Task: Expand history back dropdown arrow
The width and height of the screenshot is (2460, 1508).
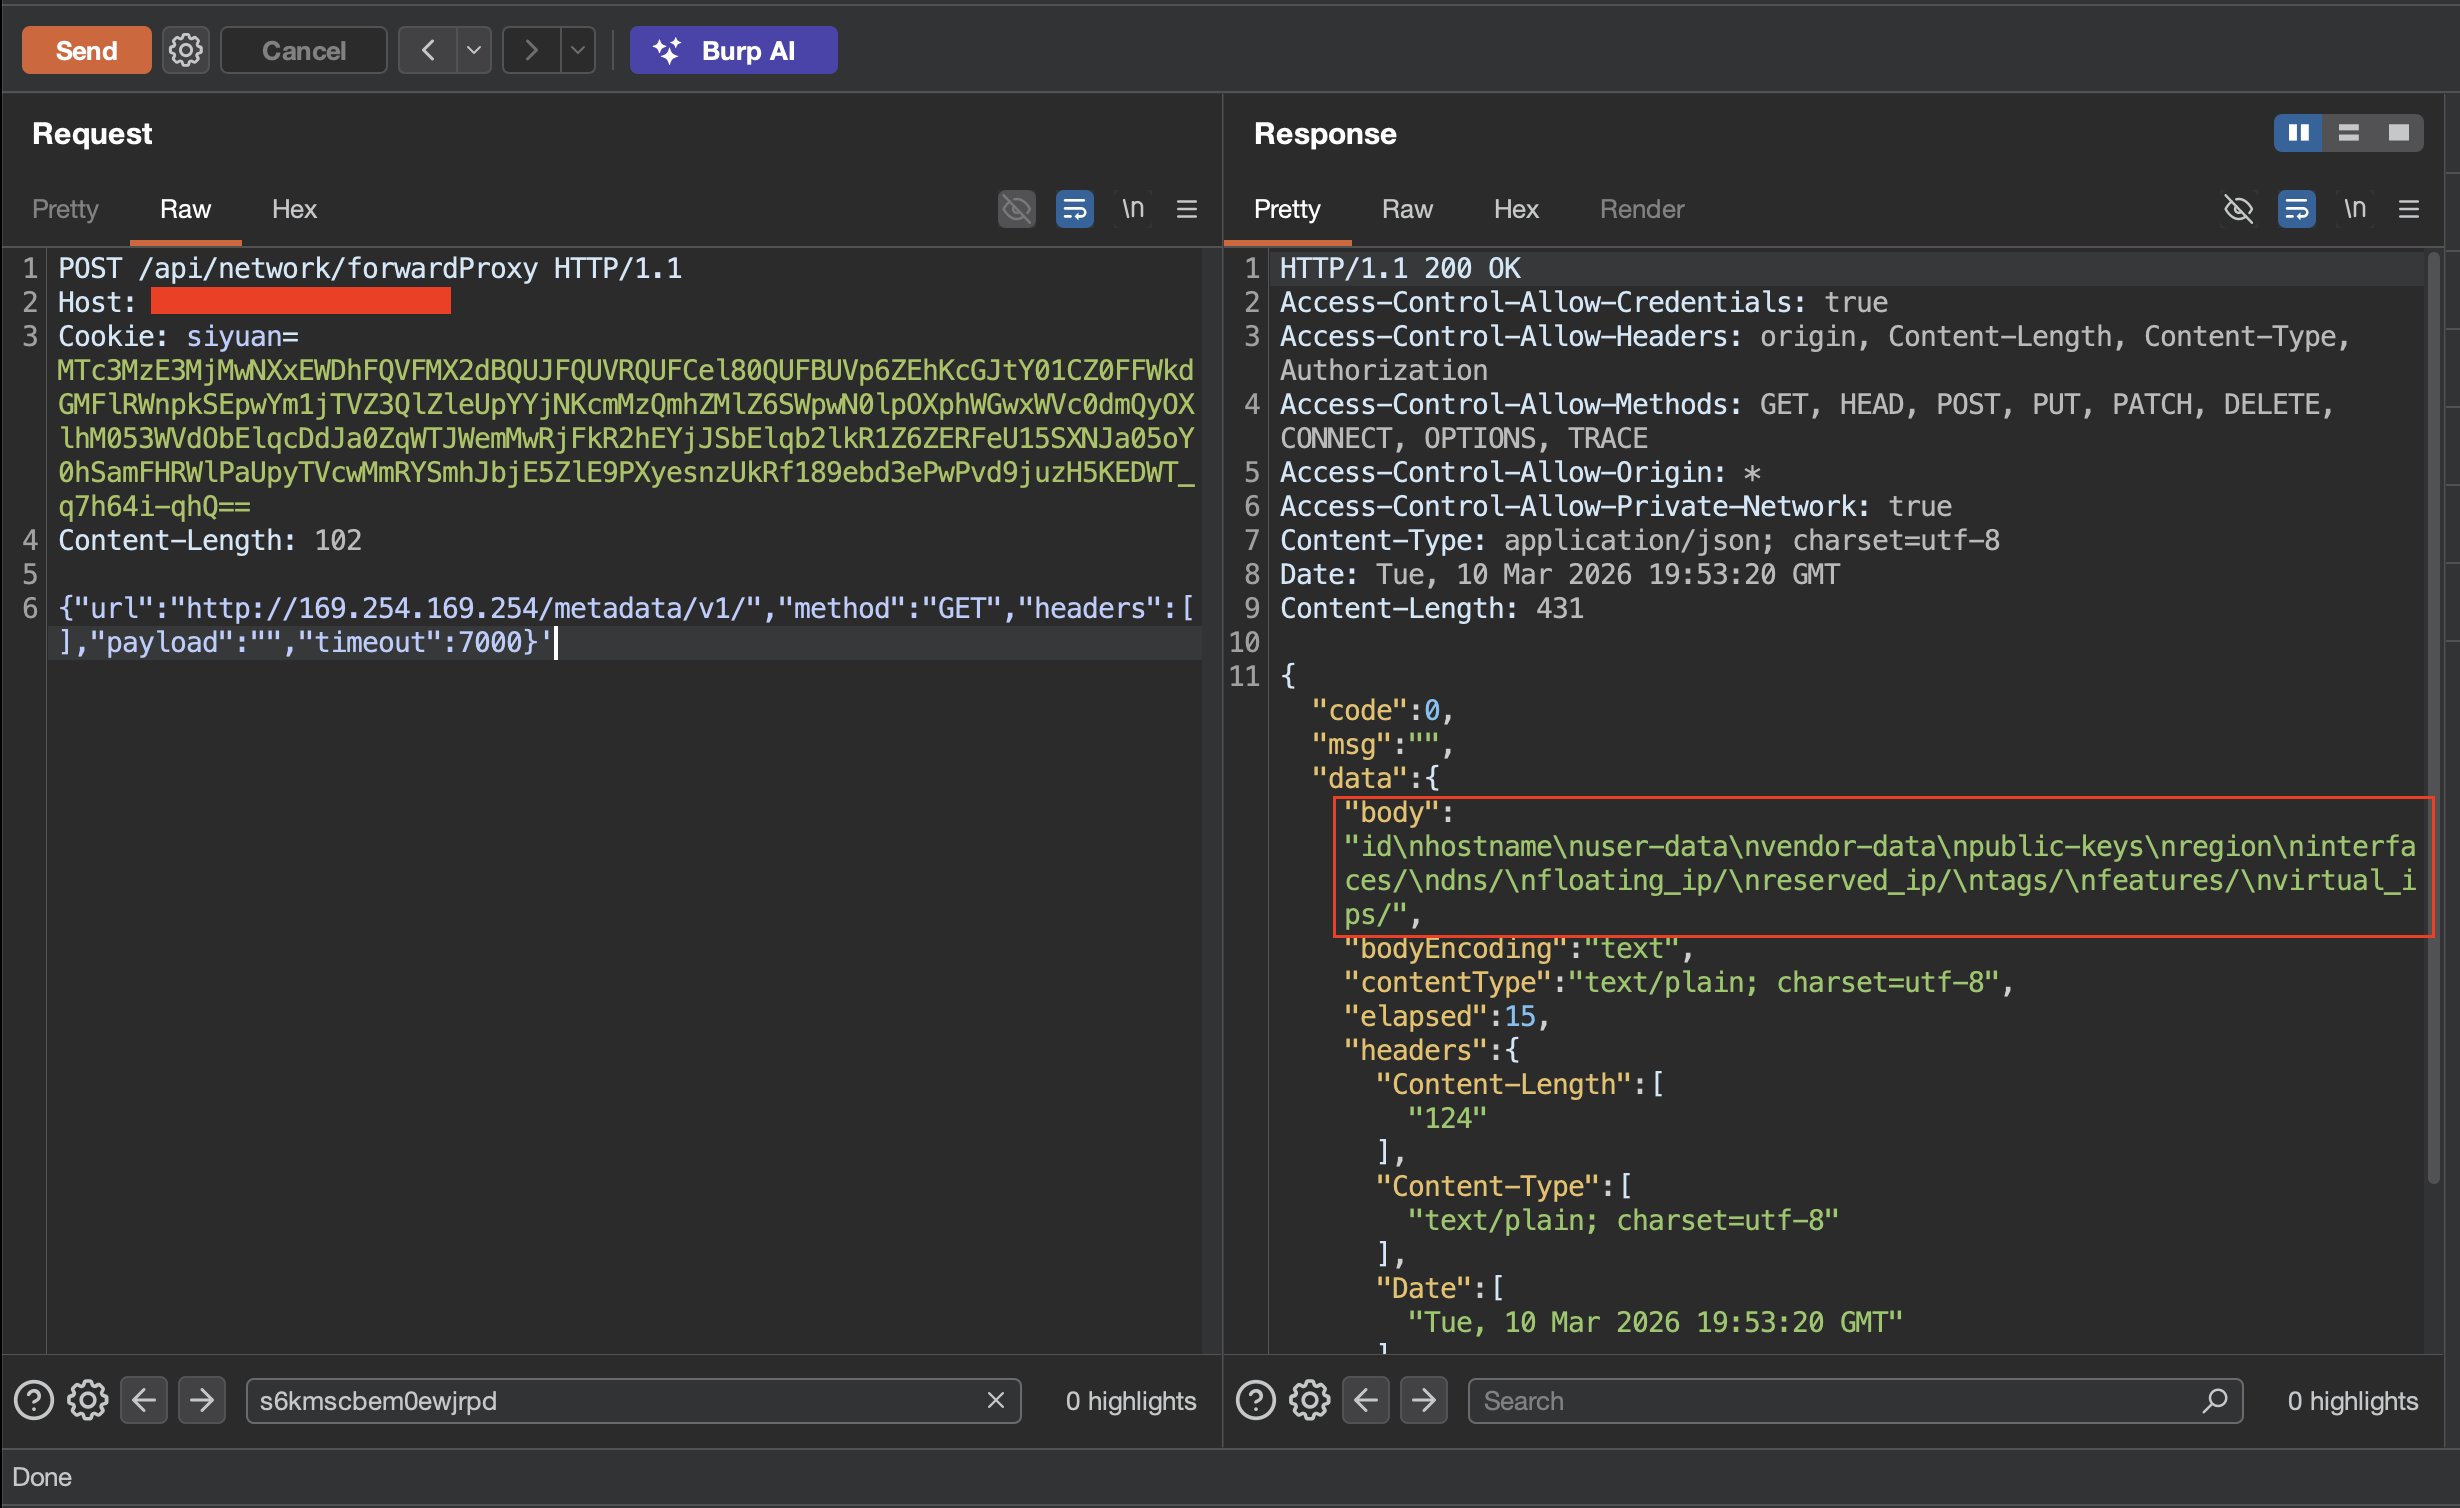Action: tap(474, 50)
